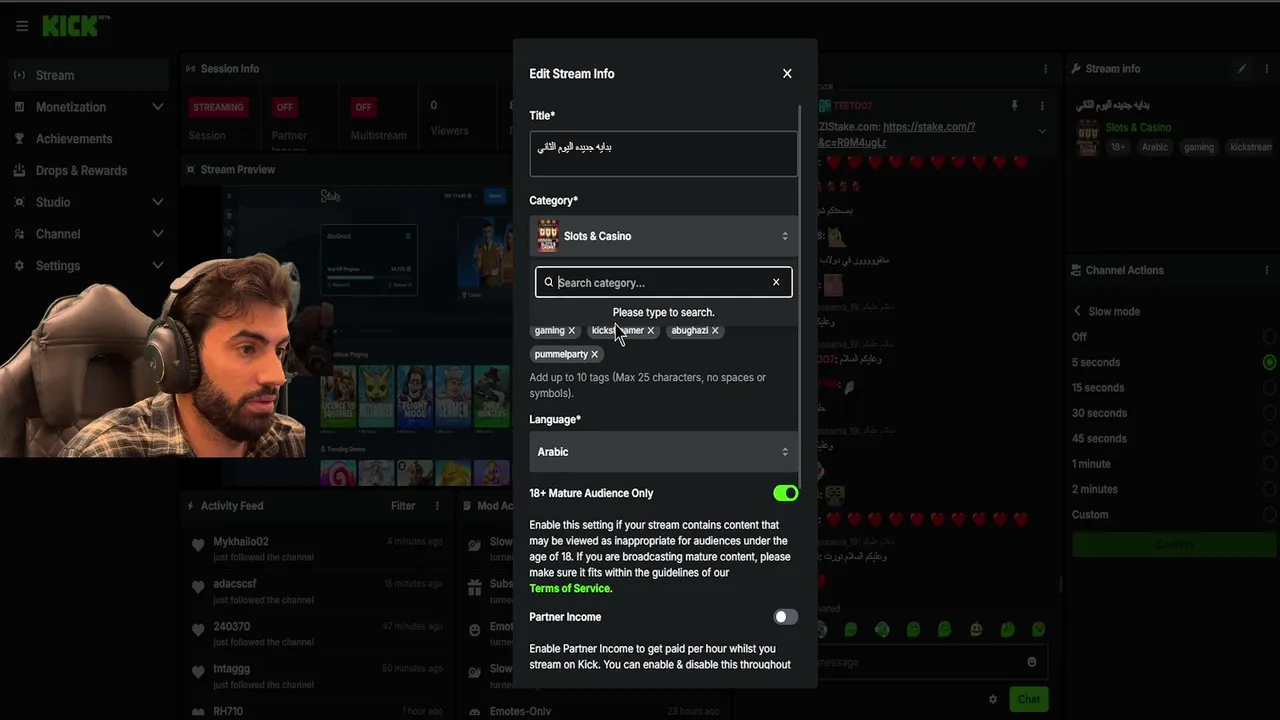The width and height of the screenshot is (1280, 720).
Task: Select 1 minute slow mode option
Action: point(1269,464)
